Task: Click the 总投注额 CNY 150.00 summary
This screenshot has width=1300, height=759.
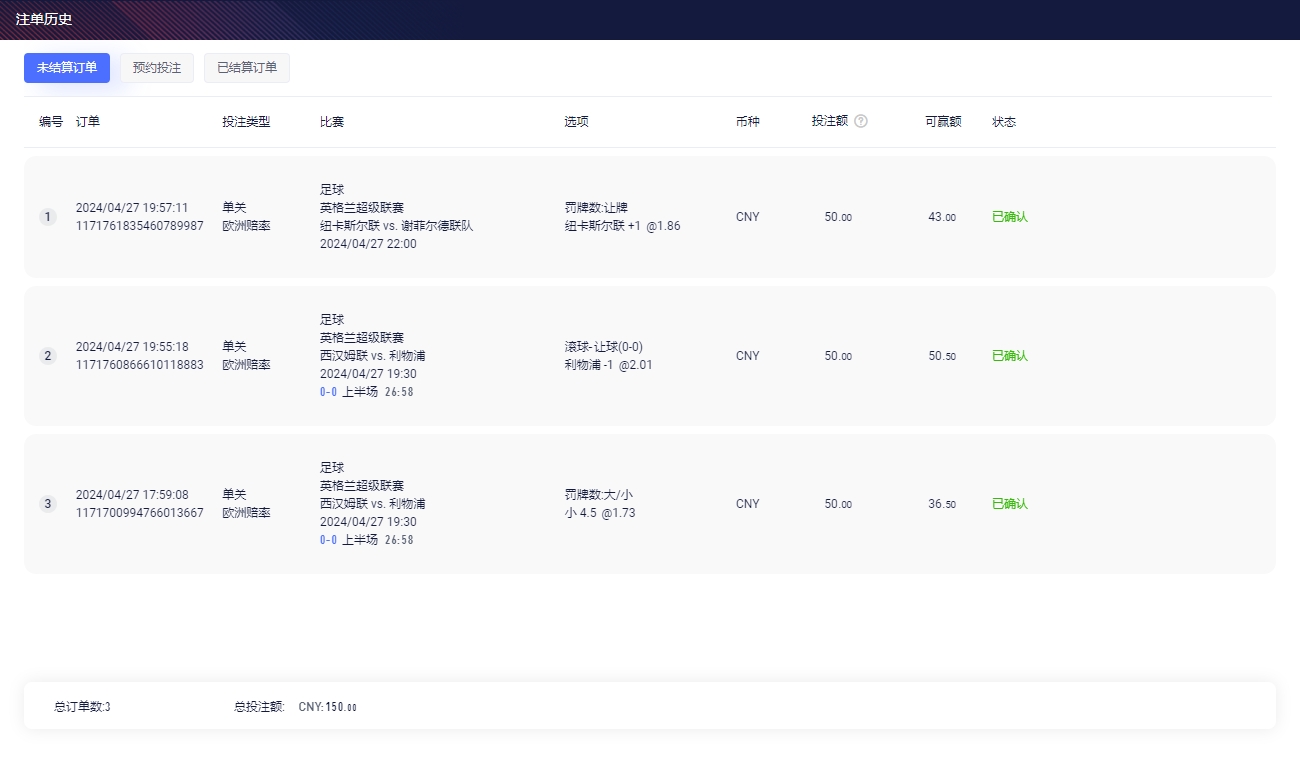Action: (x=295, y=707)
